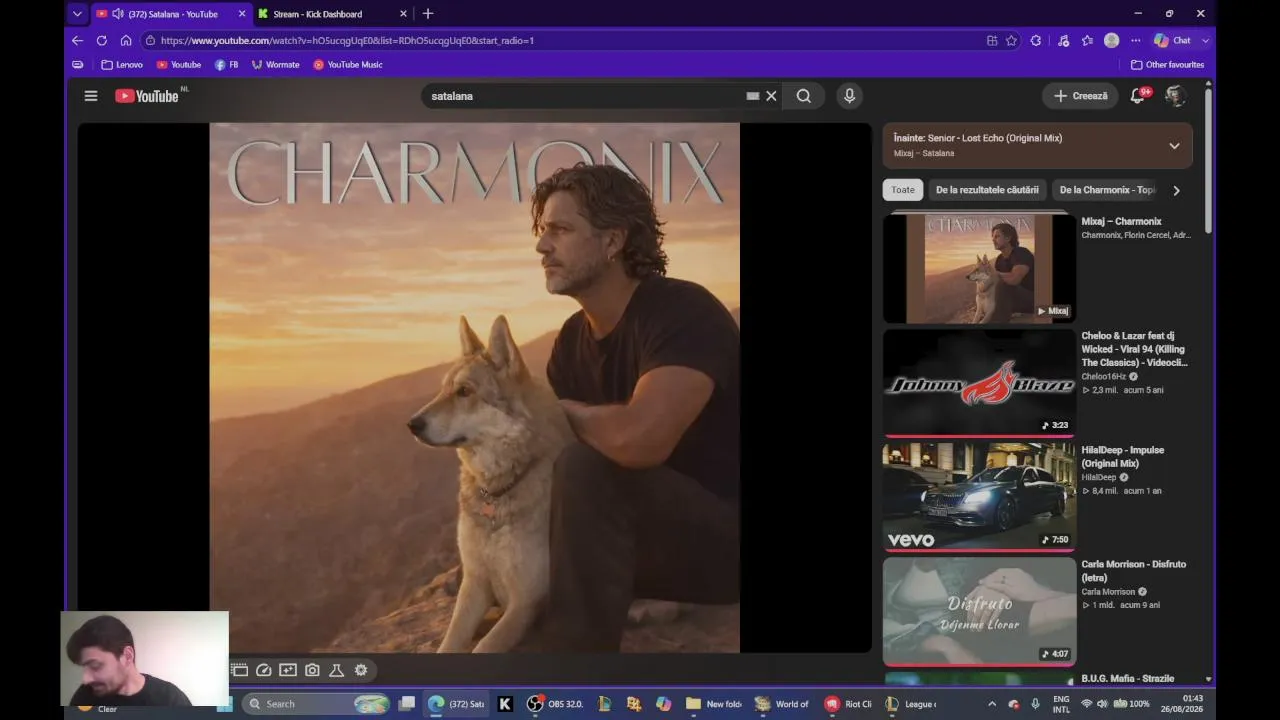
Task: Open the Mixaj – Charmonix title link
Action: coord(1121,222)
